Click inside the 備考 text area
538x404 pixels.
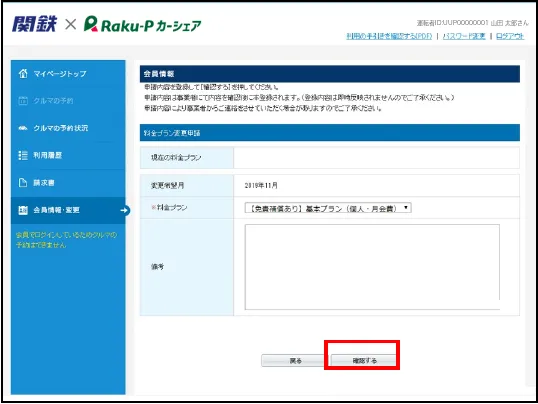pyautogui.click(x=372, y=267)
